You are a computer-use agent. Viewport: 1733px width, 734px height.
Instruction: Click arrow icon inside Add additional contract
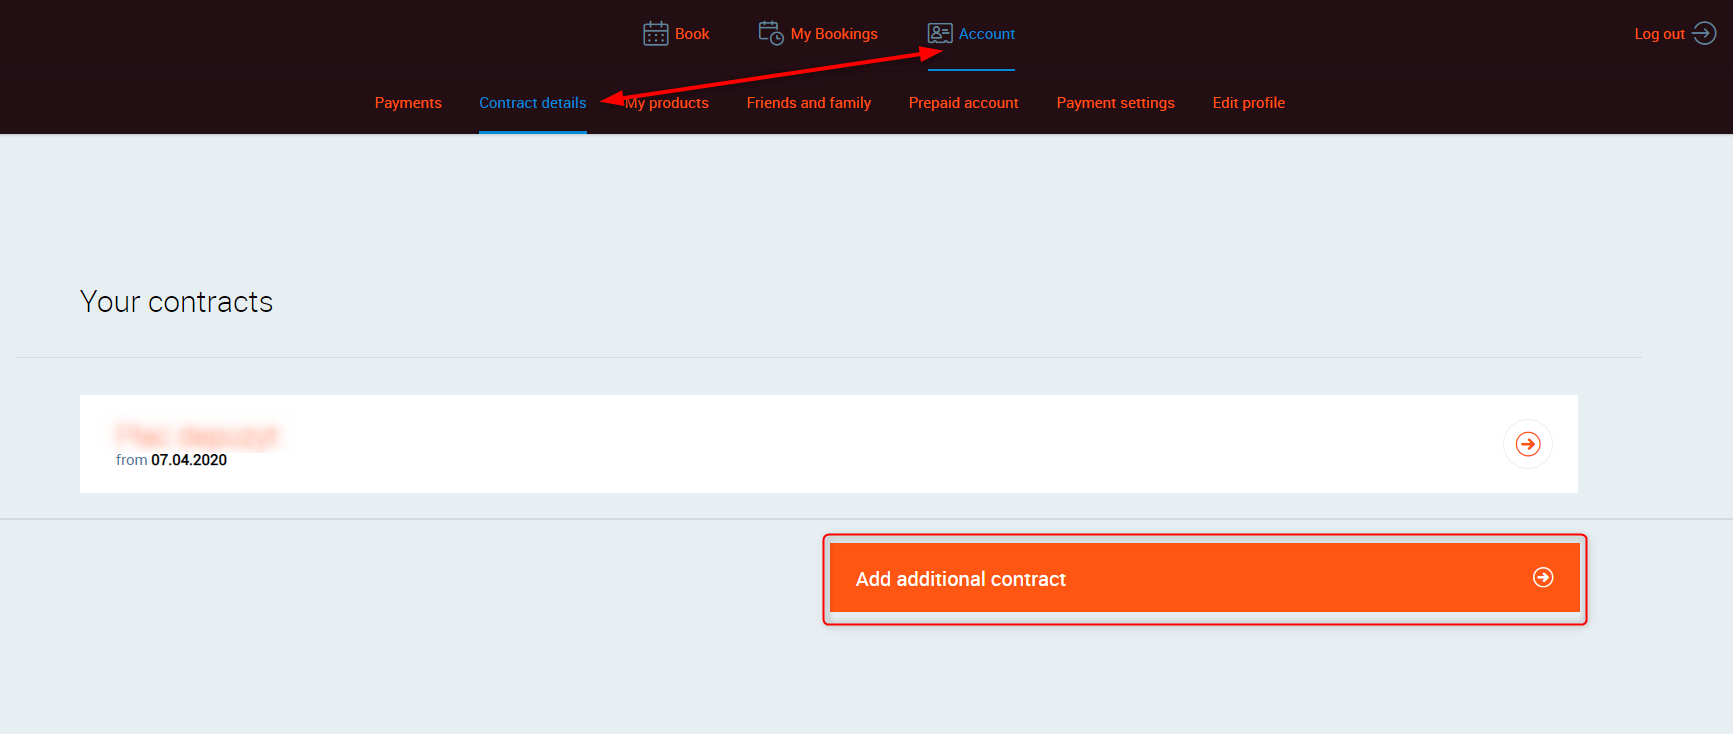coord(1543,577)
